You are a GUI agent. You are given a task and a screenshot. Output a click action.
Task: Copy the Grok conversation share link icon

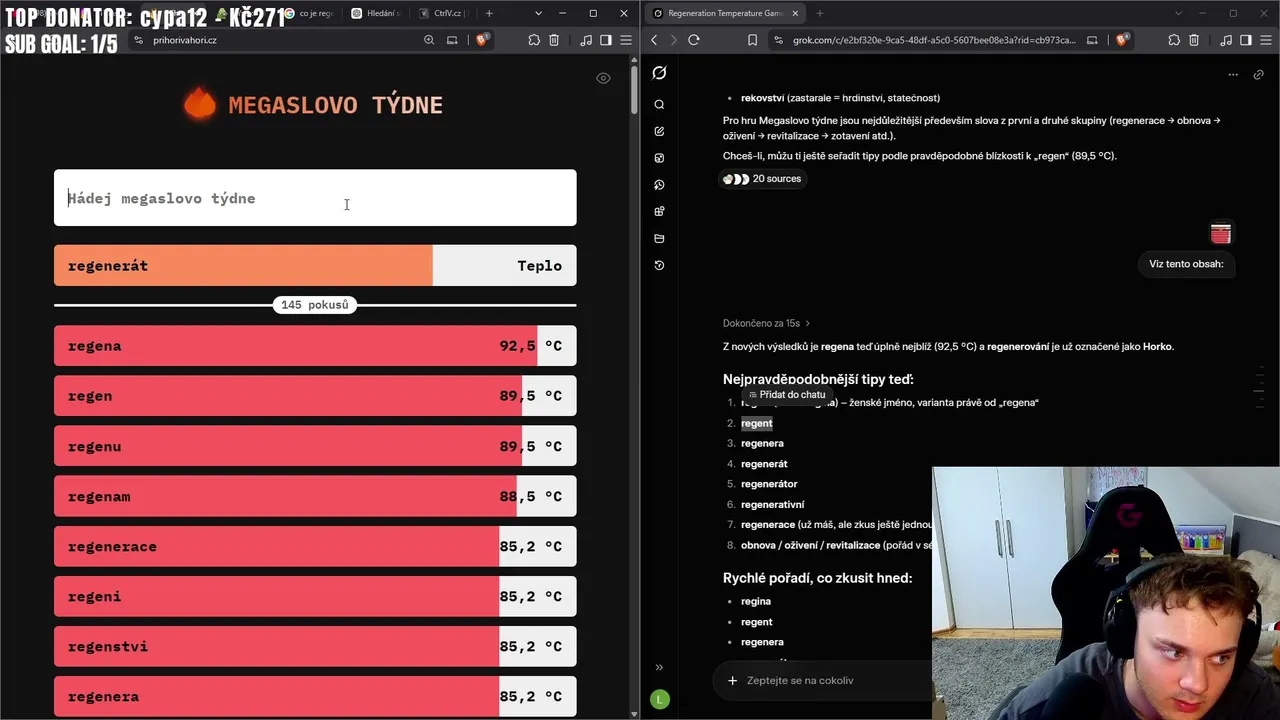tap(1259, 74)
